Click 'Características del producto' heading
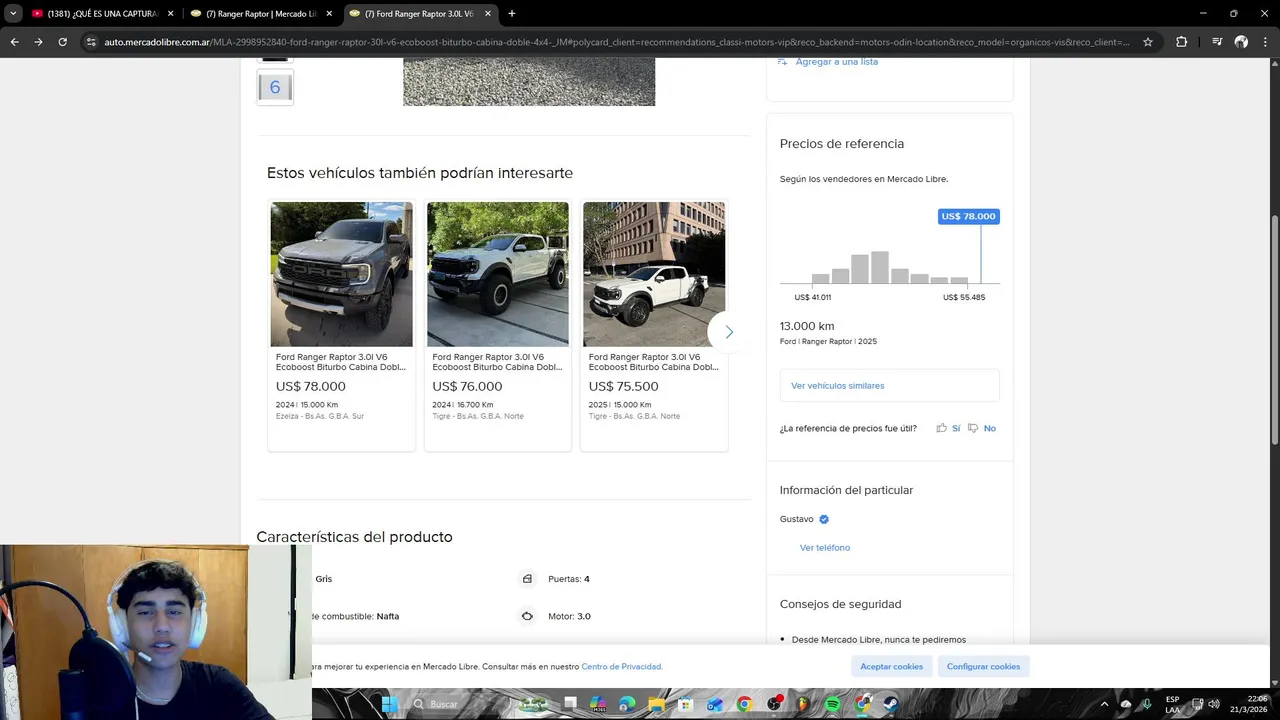 (354, 537)
